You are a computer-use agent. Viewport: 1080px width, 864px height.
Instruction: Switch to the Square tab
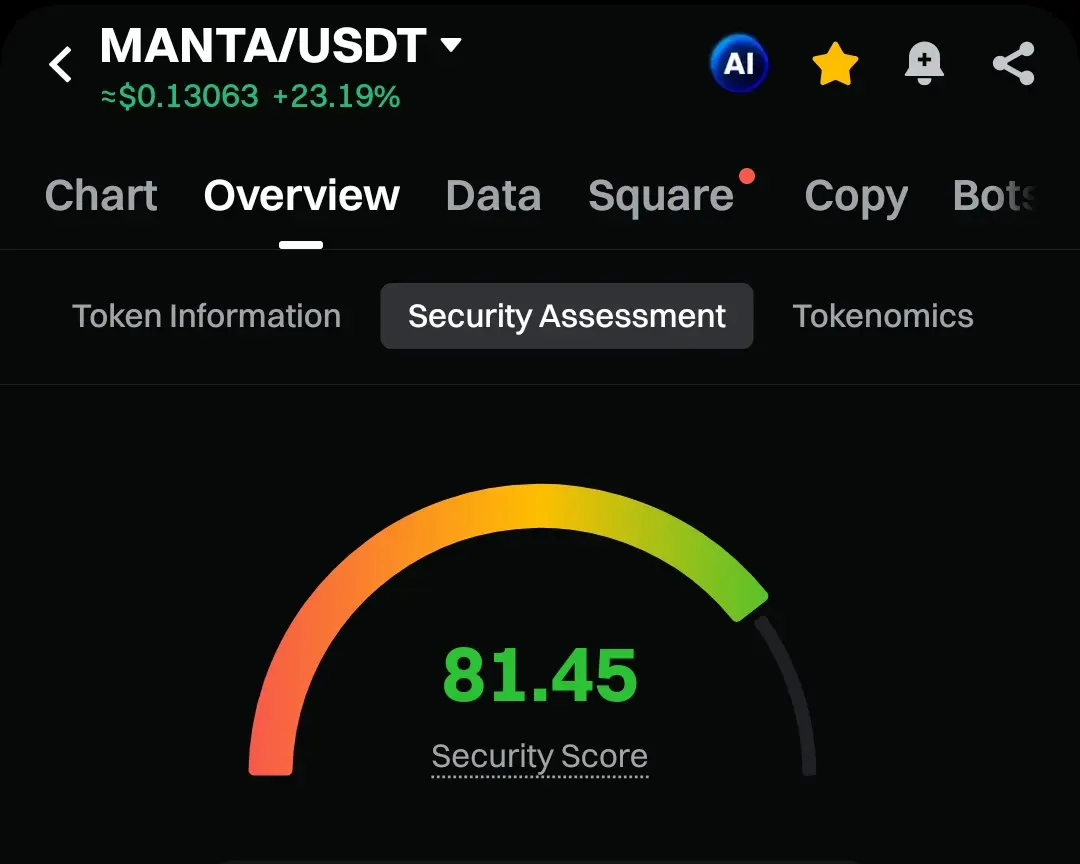tap(661, 196)
